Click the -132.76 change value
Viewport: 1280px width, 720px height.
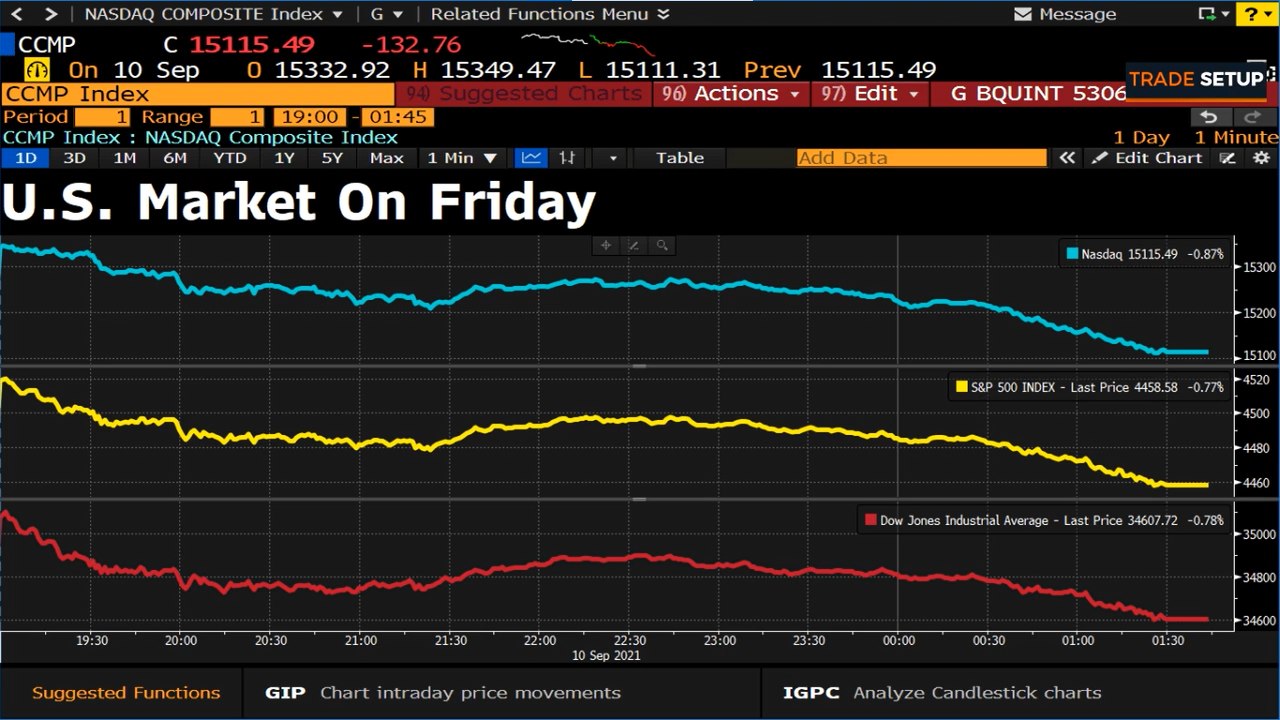tap(411, 45)
